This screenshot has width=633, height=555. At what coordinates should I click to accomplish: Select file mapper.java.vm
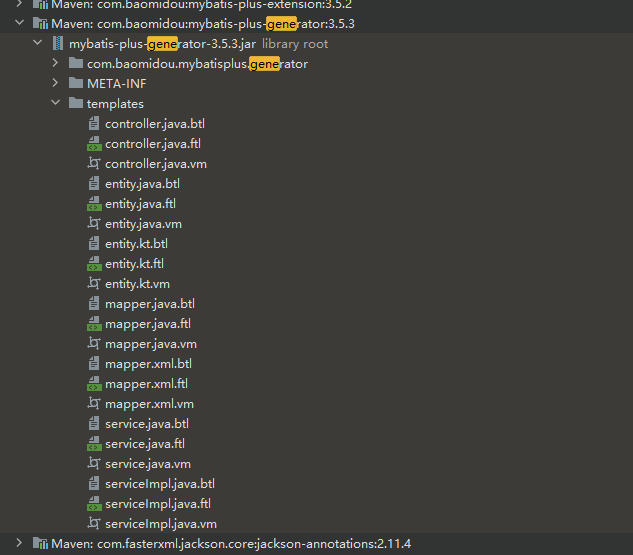(151, 344)
